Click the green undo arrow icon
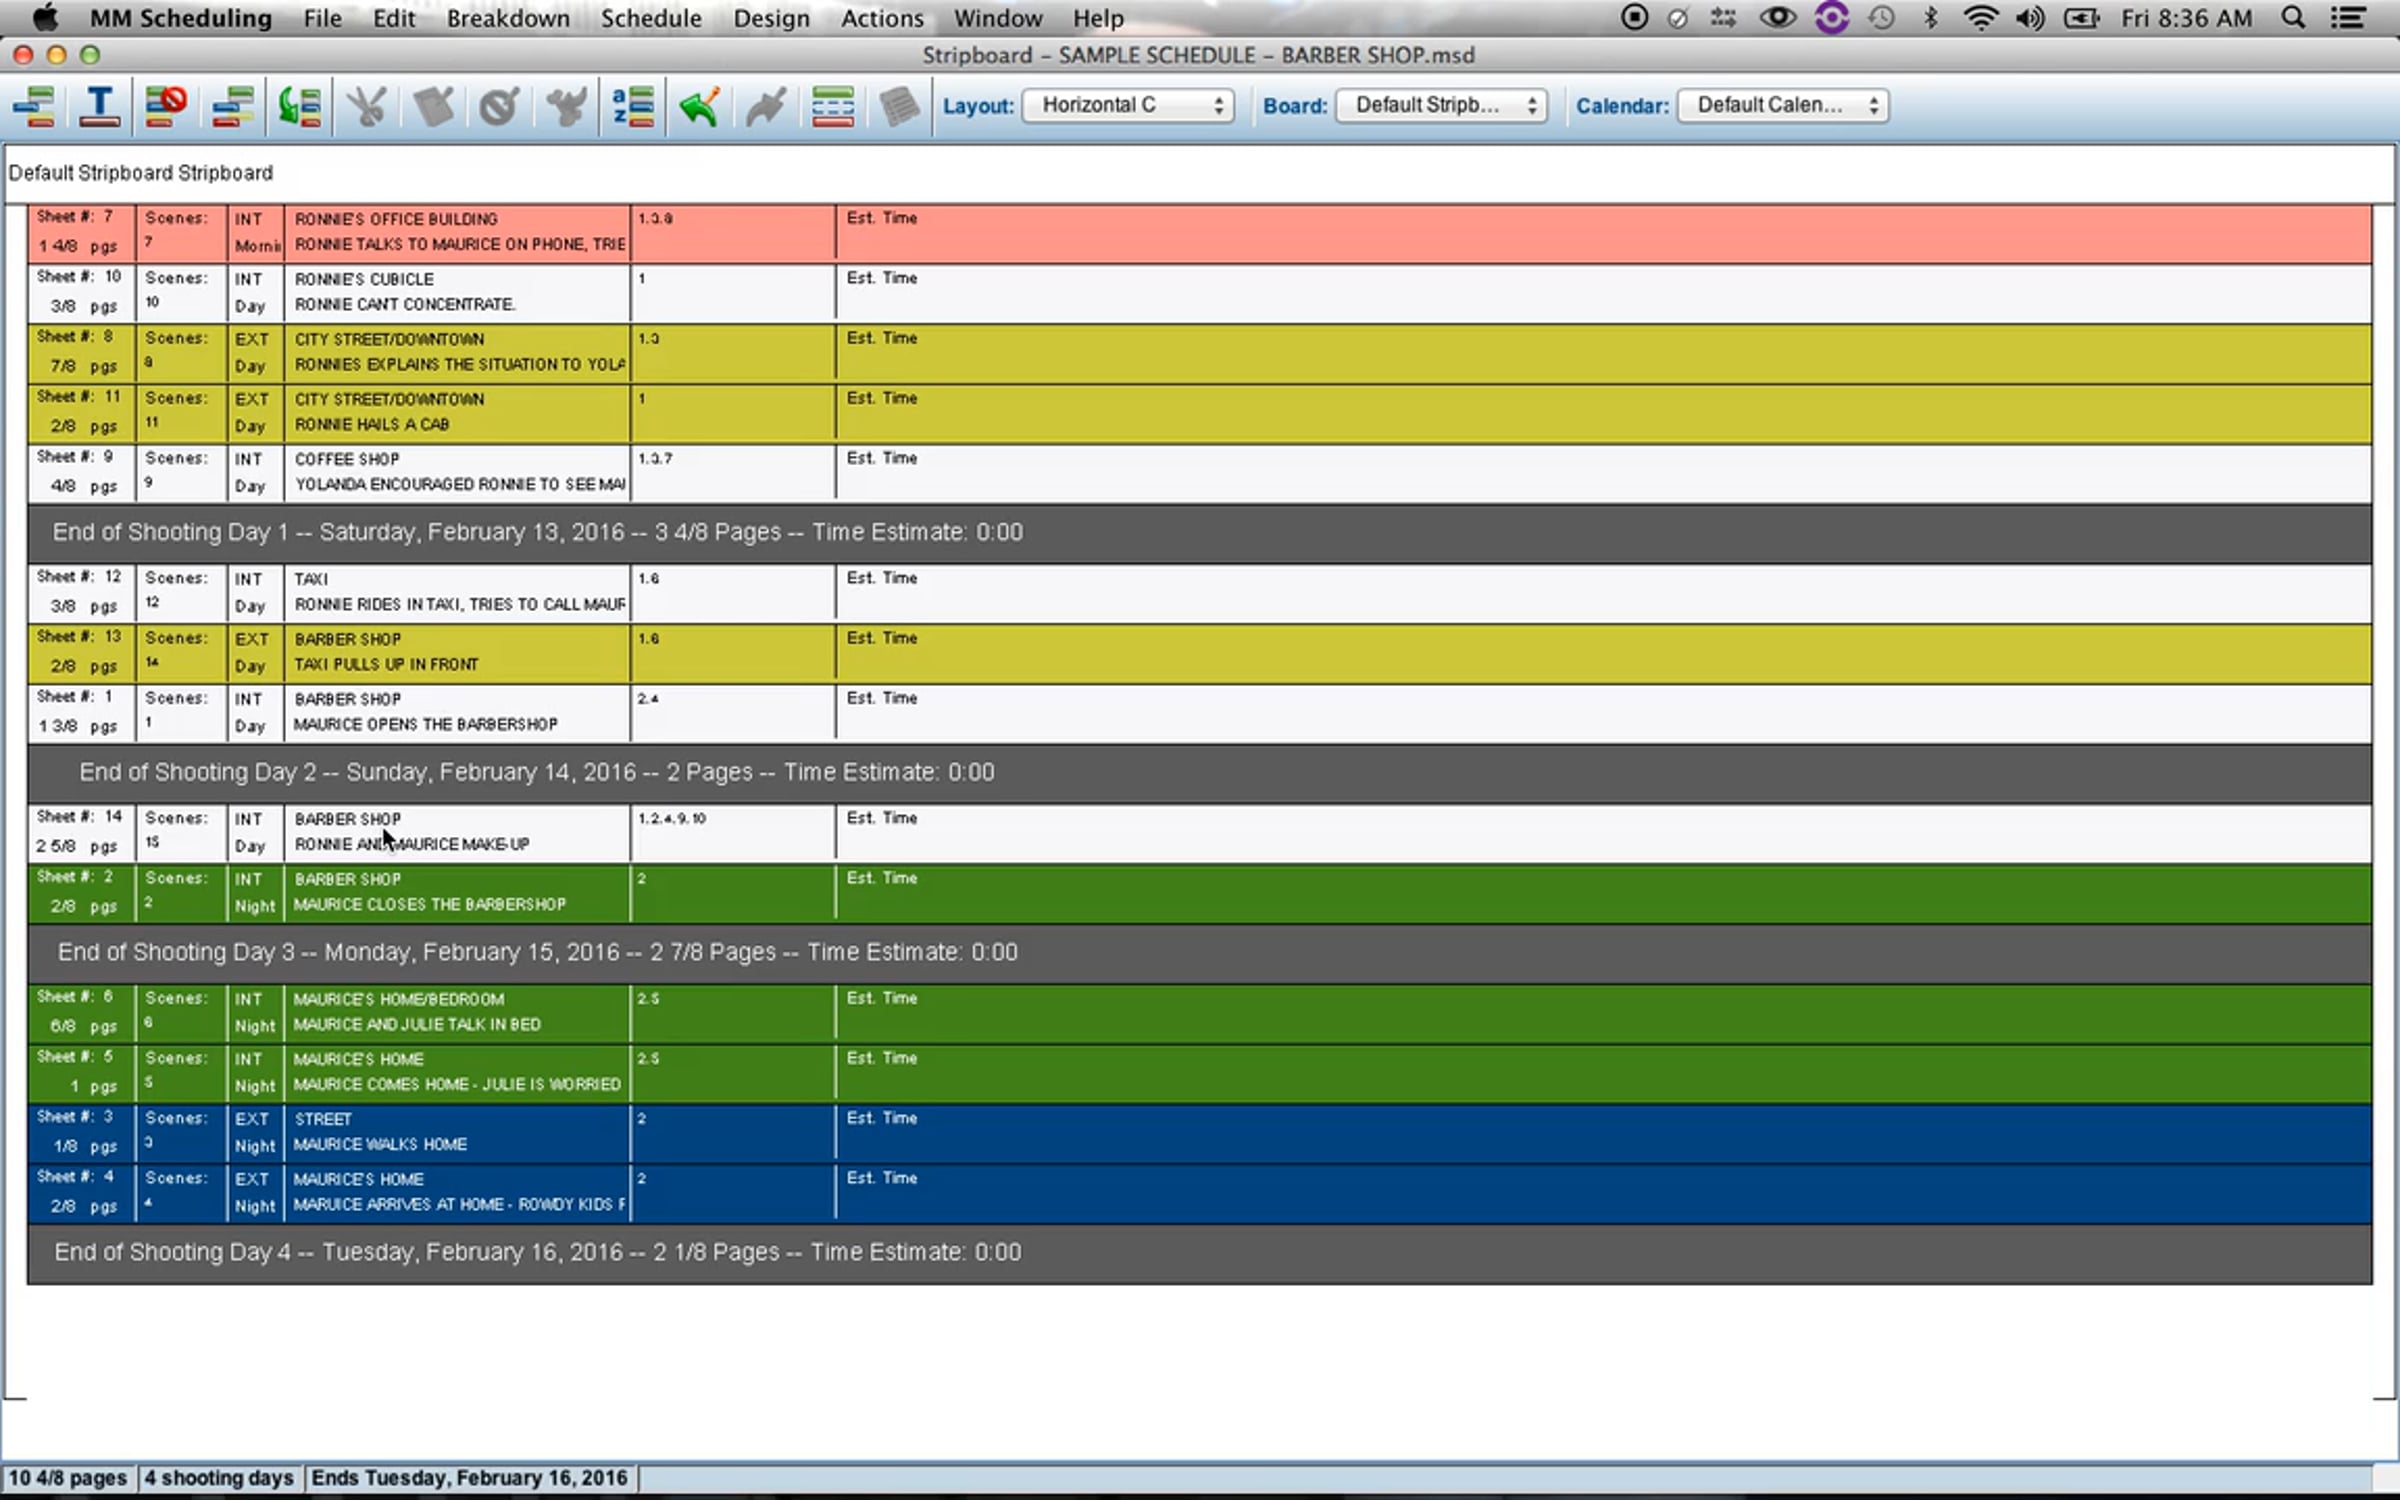The image size is (2400, 1500). (x=699, y=105)
